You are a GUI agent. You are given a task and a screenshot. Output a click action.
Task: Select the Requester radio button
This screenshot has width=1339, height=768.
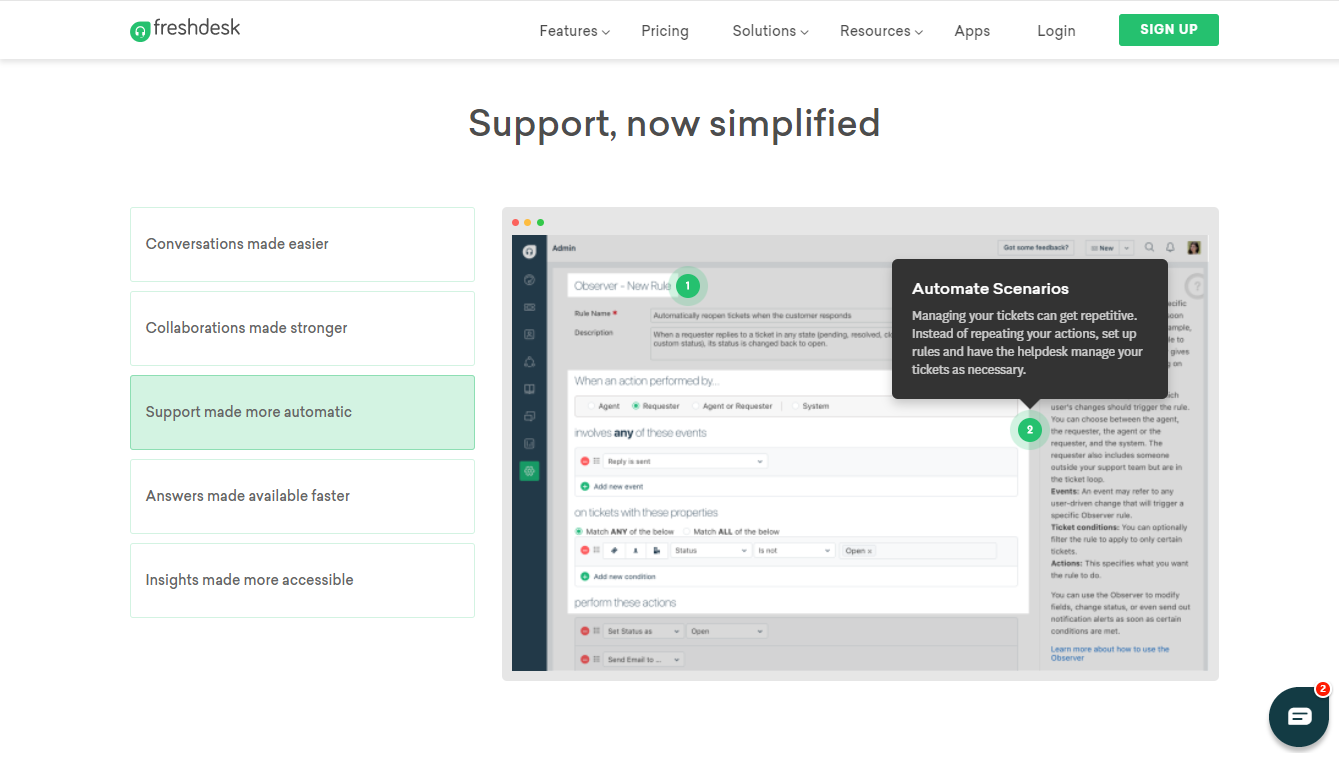635,406
